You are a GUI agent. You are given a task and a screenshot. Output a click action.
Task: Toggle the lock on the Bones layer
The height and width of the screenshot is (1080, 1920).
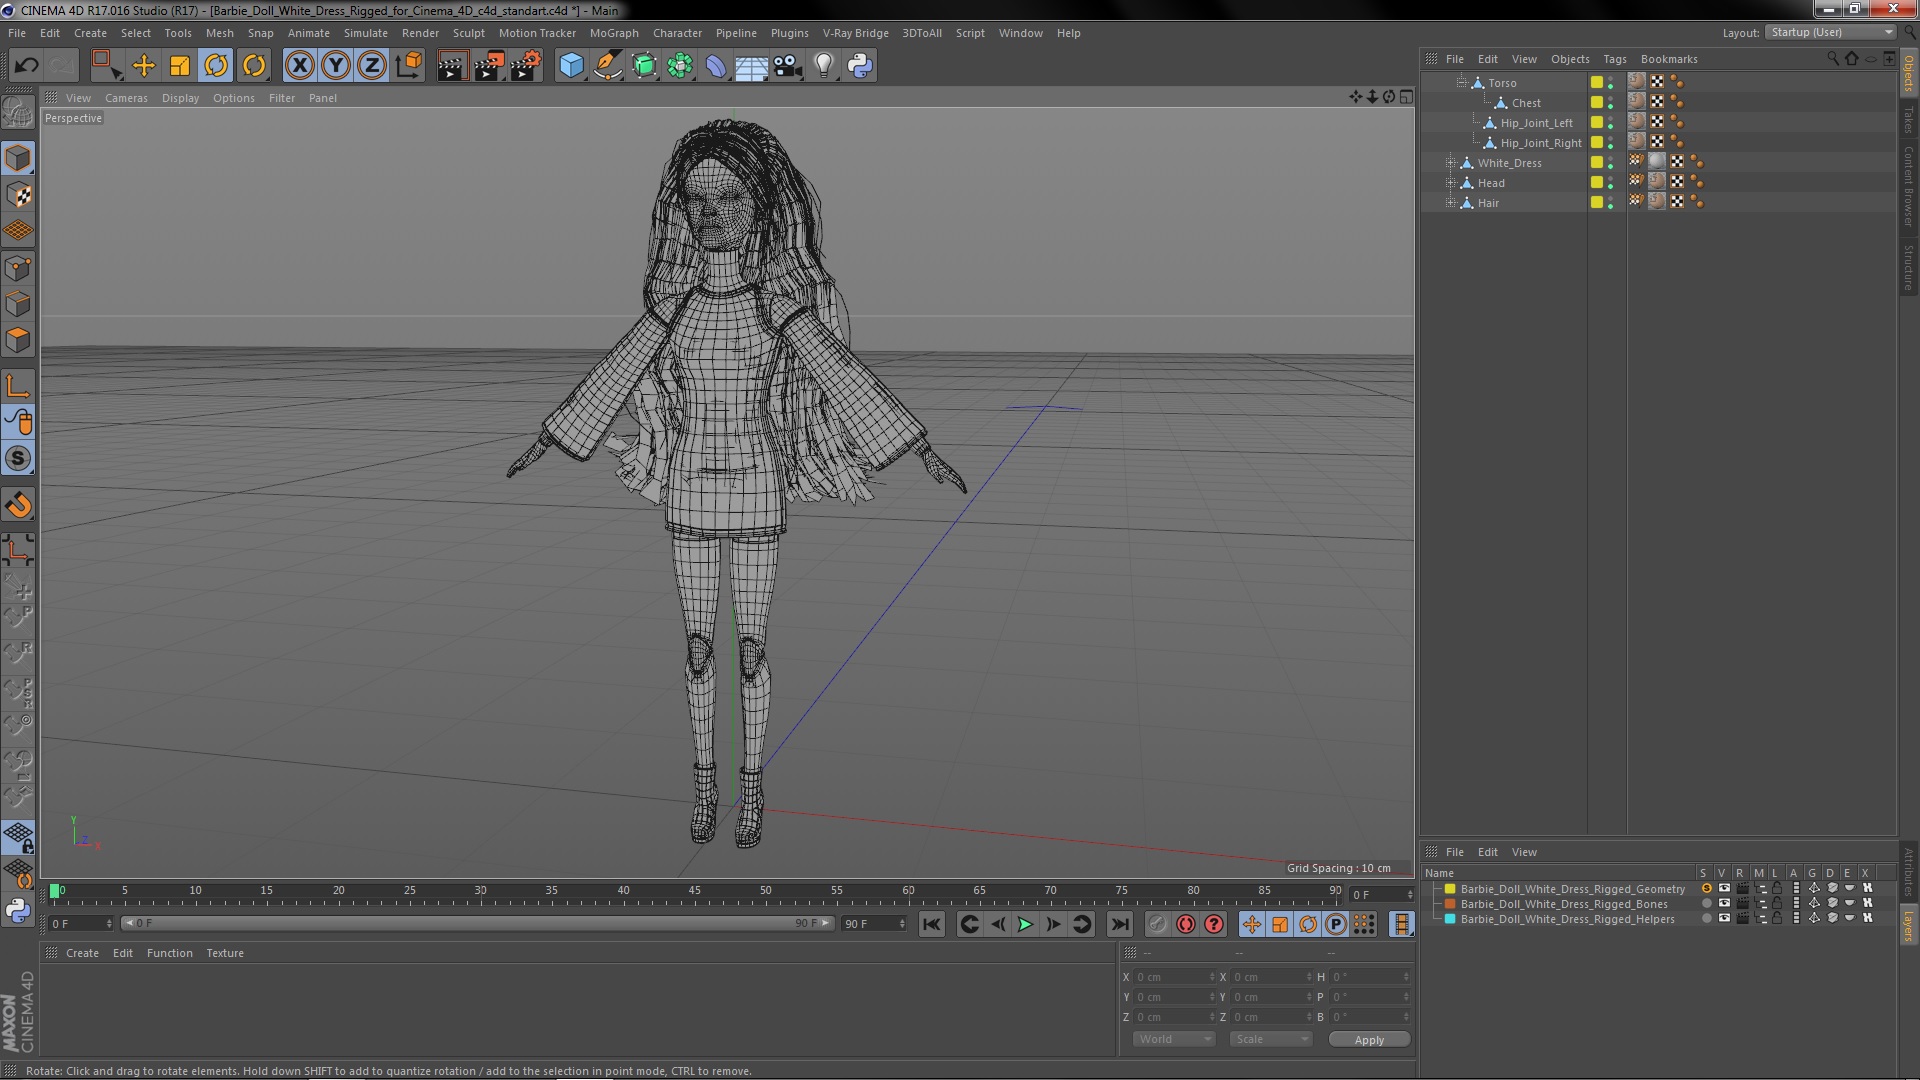pos(1777,903)
